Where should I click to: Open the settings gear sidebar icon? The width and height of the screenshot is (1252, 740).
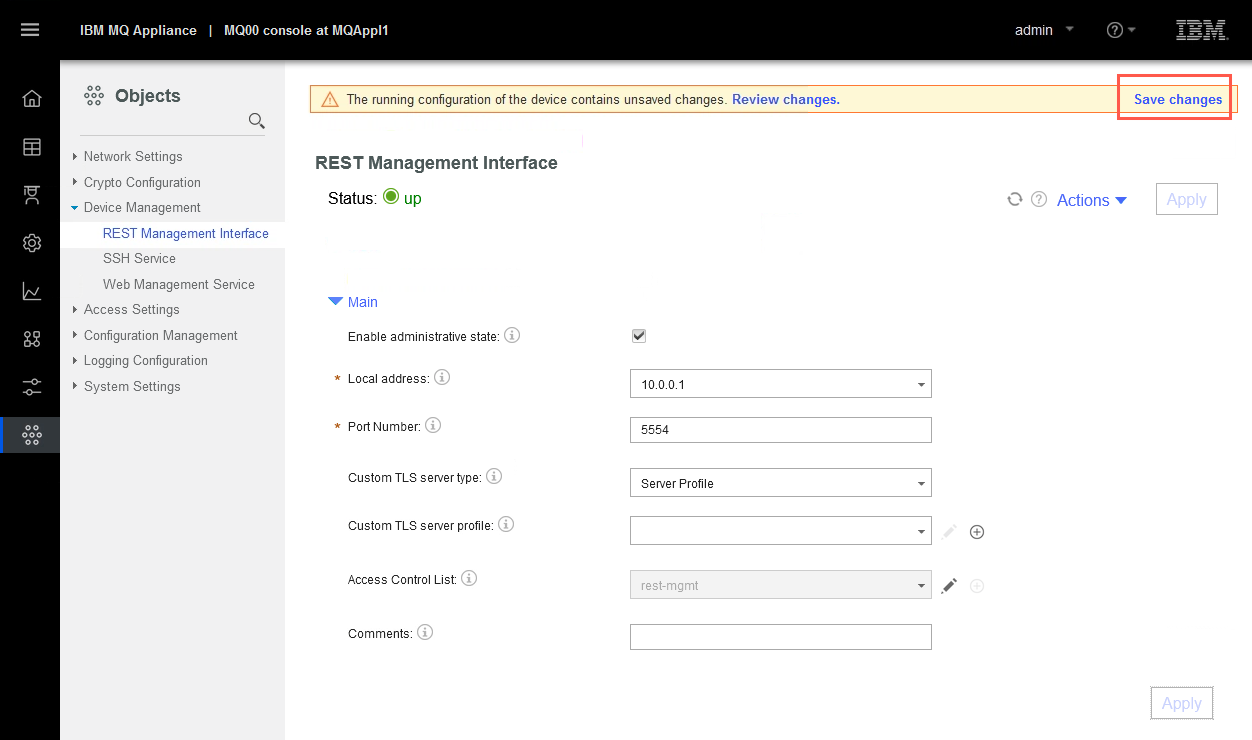[x=32, y=243]
